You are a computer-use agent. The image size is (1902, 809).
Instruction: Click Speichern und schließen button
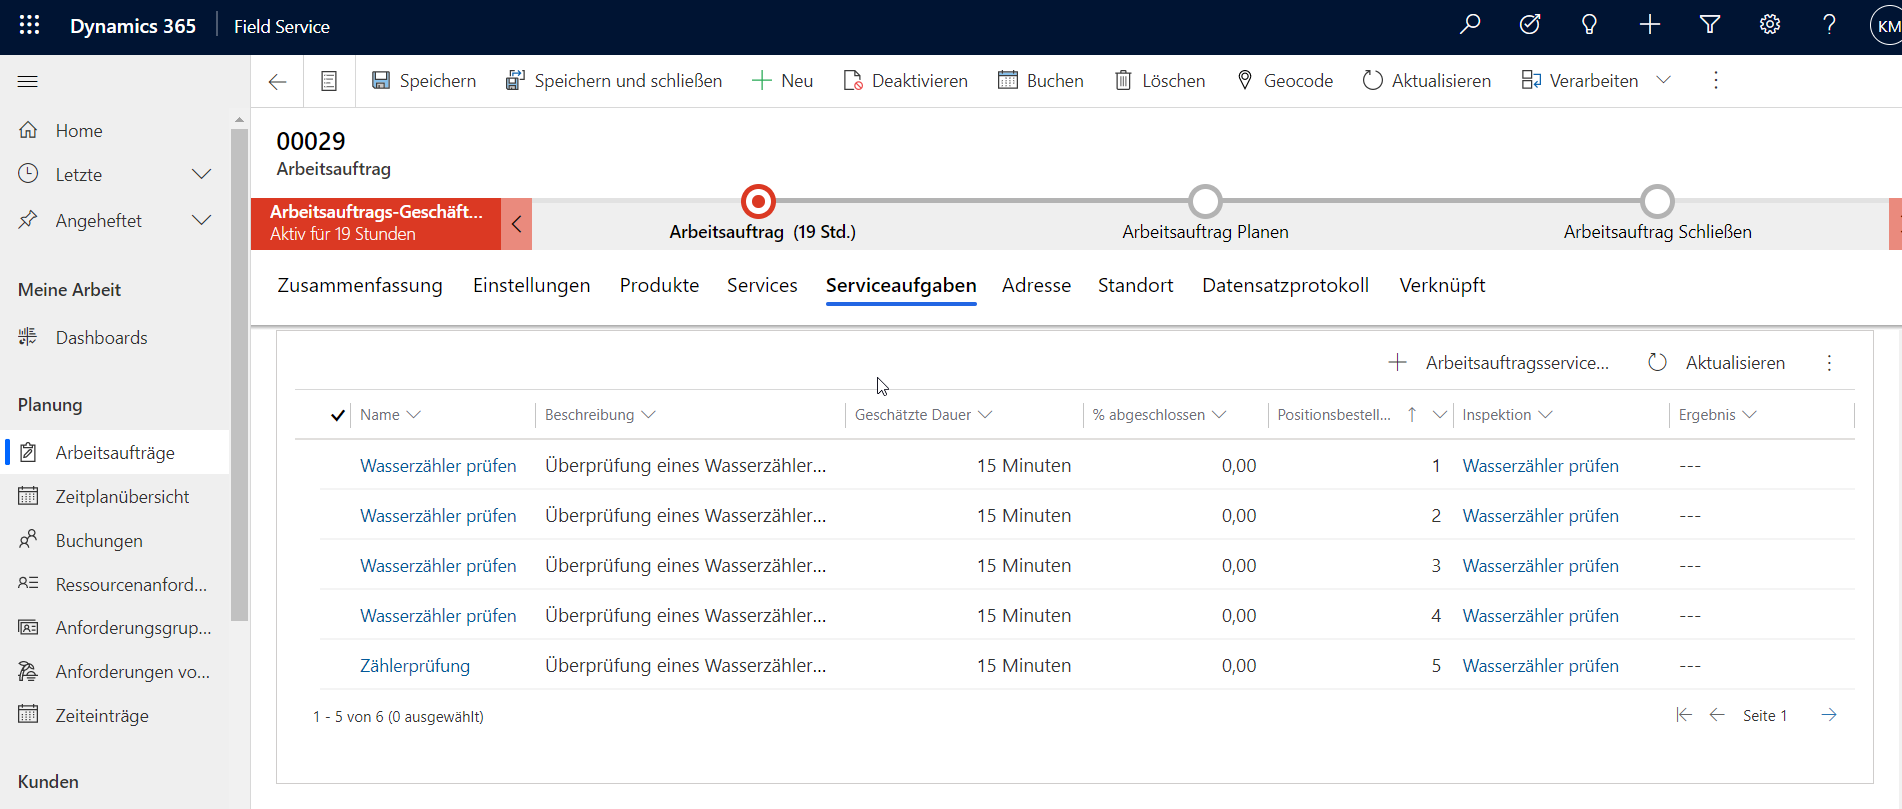(614, 81)
